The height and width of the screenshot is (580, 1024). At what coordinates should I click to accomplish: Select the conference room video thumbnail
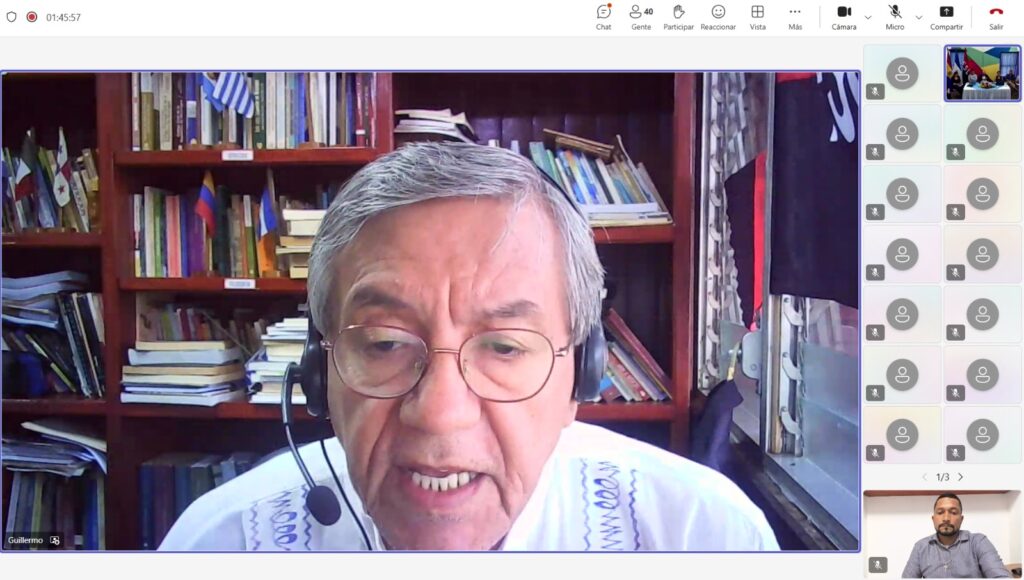pos(982,73)
